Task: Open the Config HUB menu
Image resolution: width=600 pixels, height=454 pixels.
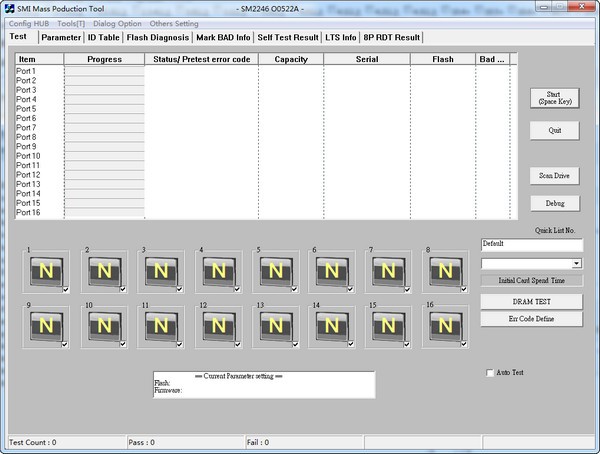Action: tap(29, 24)
